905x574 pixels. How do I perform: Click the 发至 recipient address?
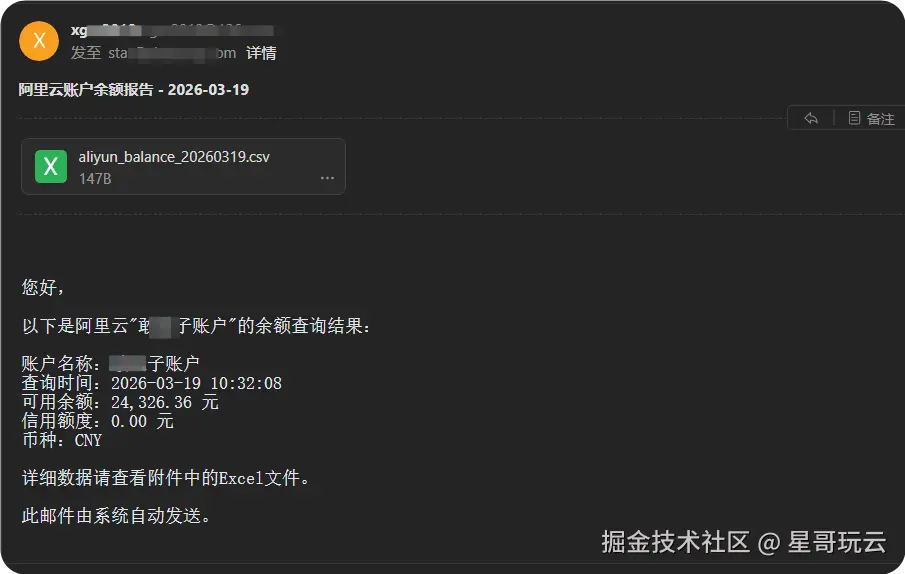(172, 53)
